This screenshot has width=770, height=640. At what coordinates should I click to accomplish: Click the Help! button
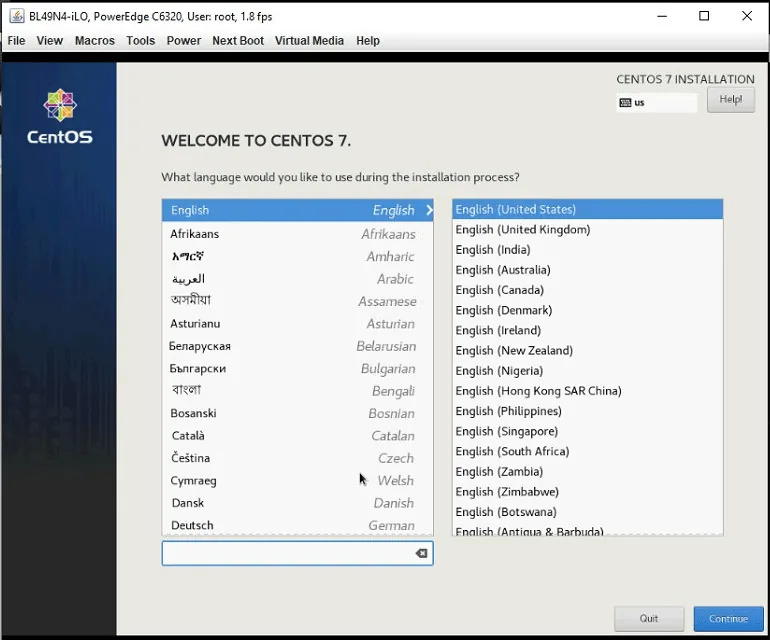[731, 99]
